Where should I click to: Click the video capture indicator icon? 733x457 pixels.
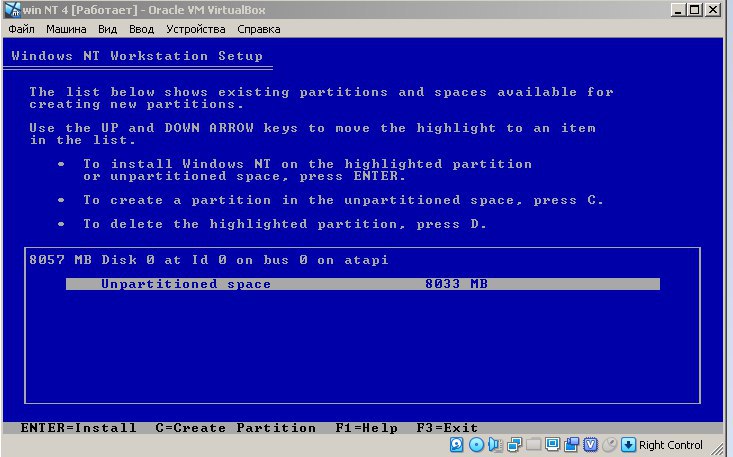(571, 445)
